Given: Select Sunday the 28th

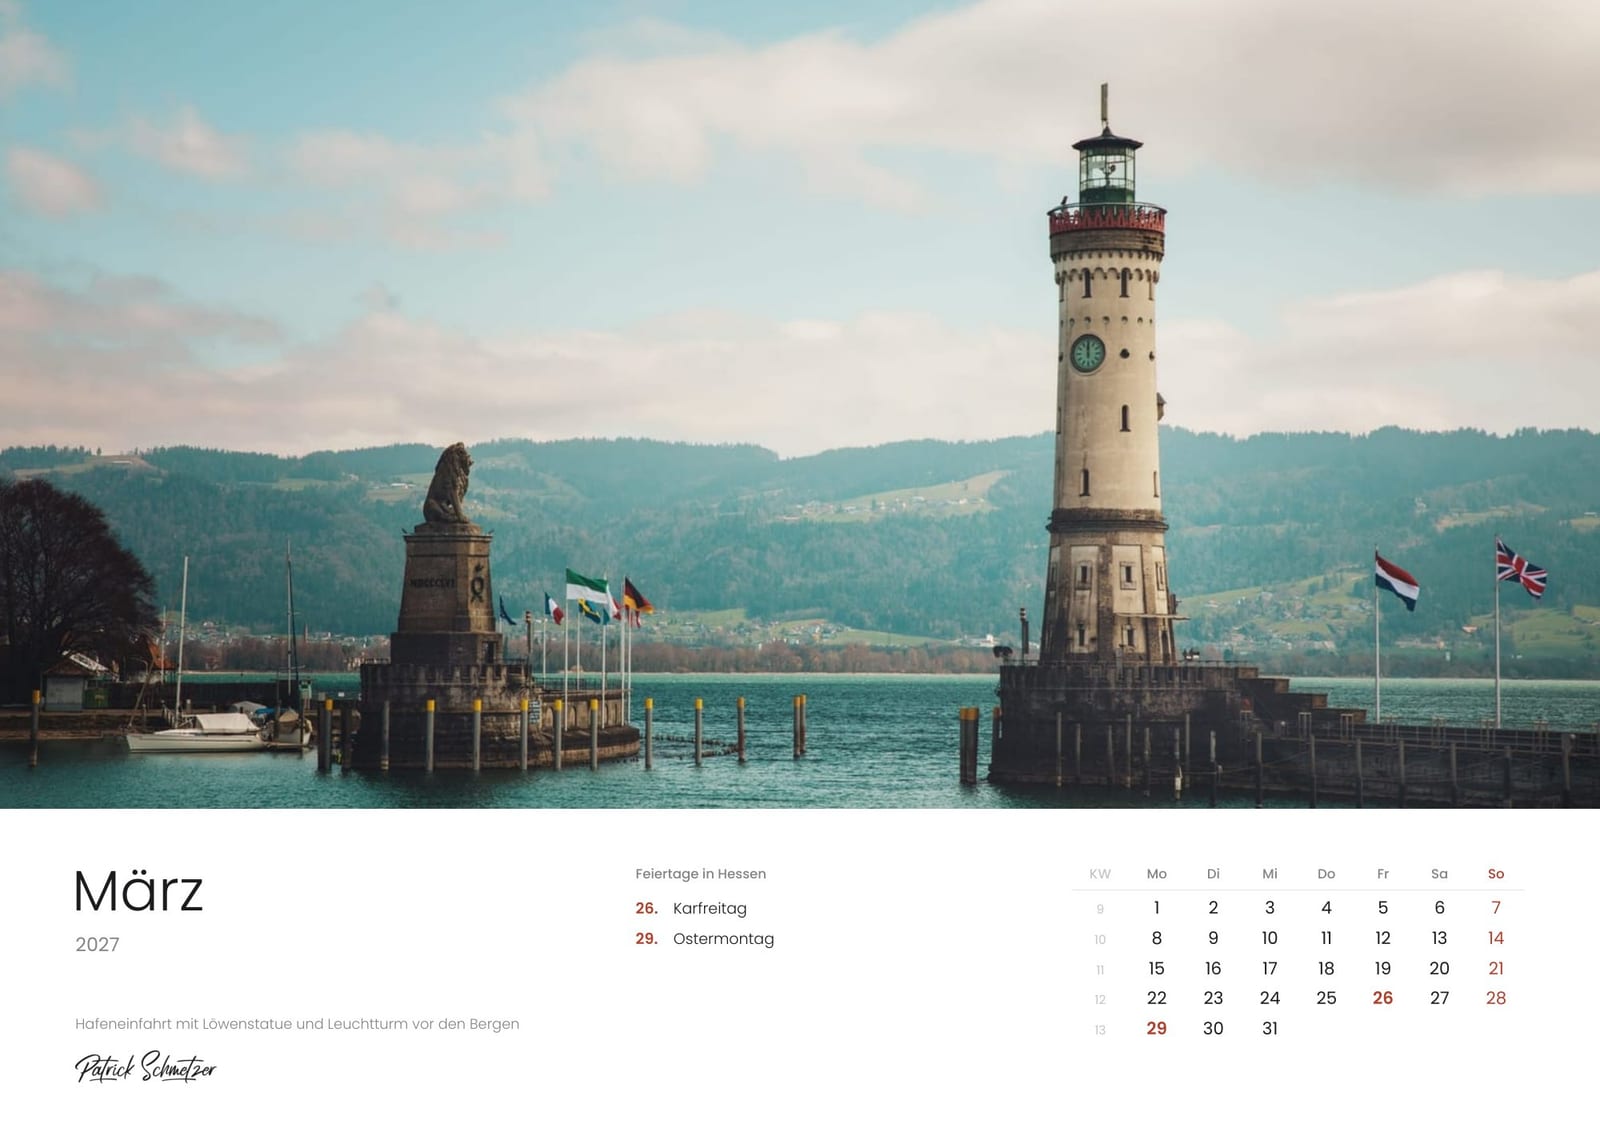Looking at the screenshot, I should (1496, 998).
